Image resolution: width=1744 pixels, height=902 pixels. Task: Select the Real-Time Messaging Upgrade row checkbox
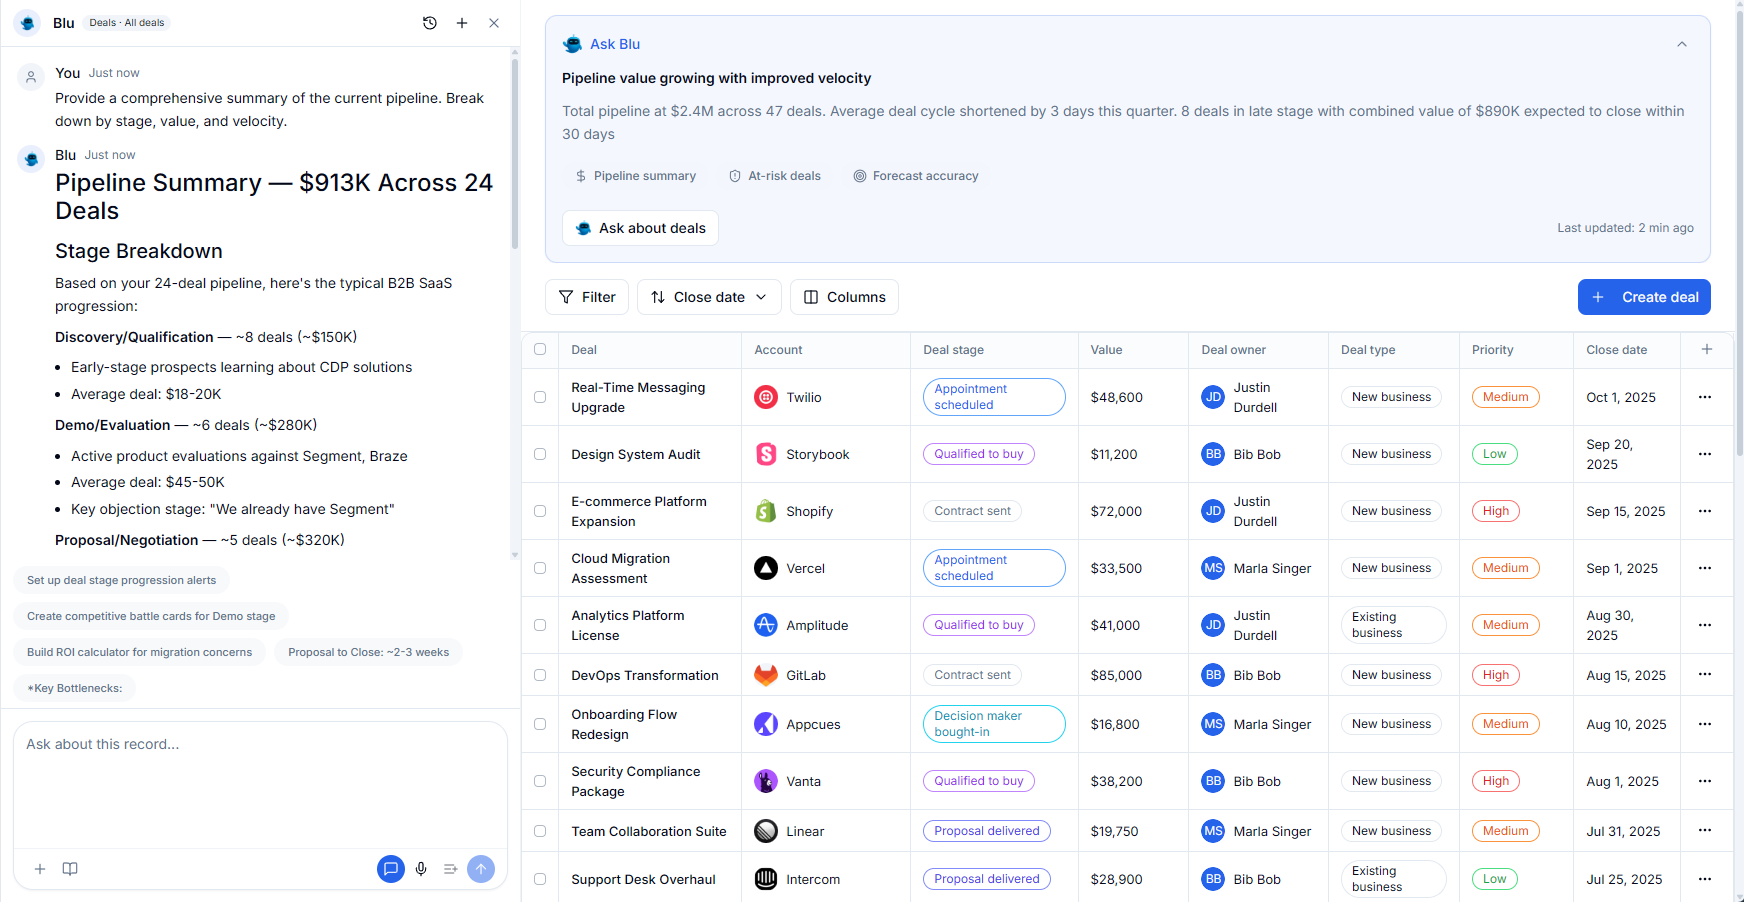pyautogui.click(x=540, y=397)
